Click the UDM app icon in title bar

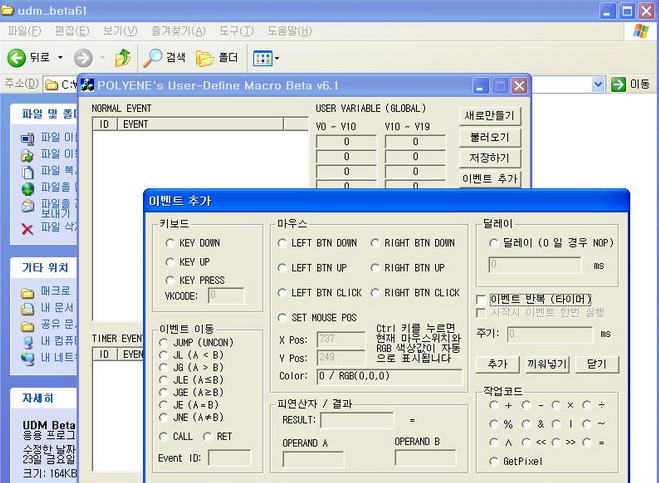[x=87, y=85]
